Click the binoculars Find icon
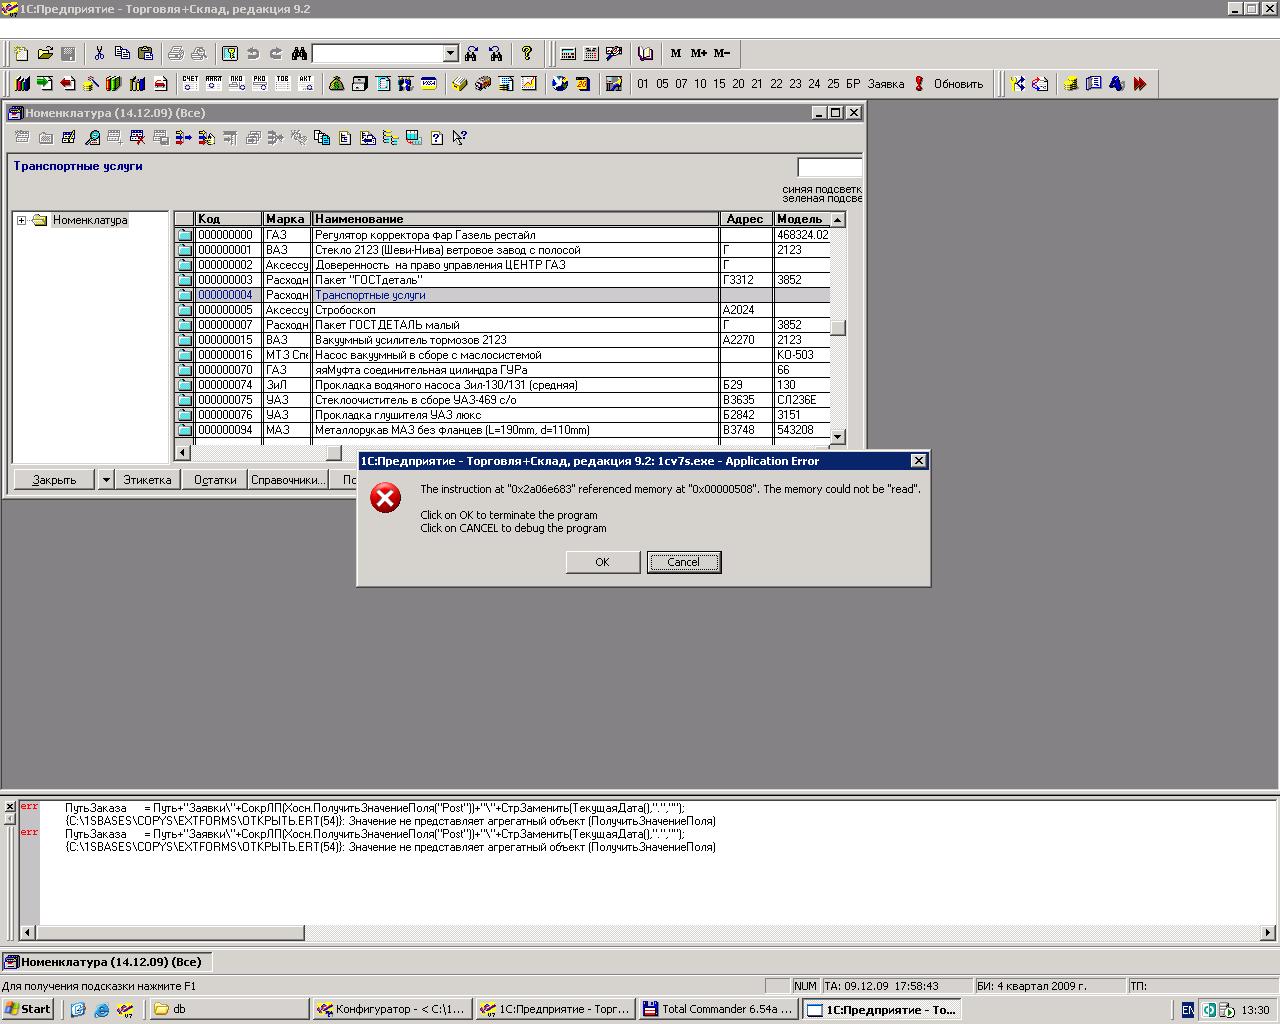The height and width of the screenshot is (1024, 1280). click(299, 54)
